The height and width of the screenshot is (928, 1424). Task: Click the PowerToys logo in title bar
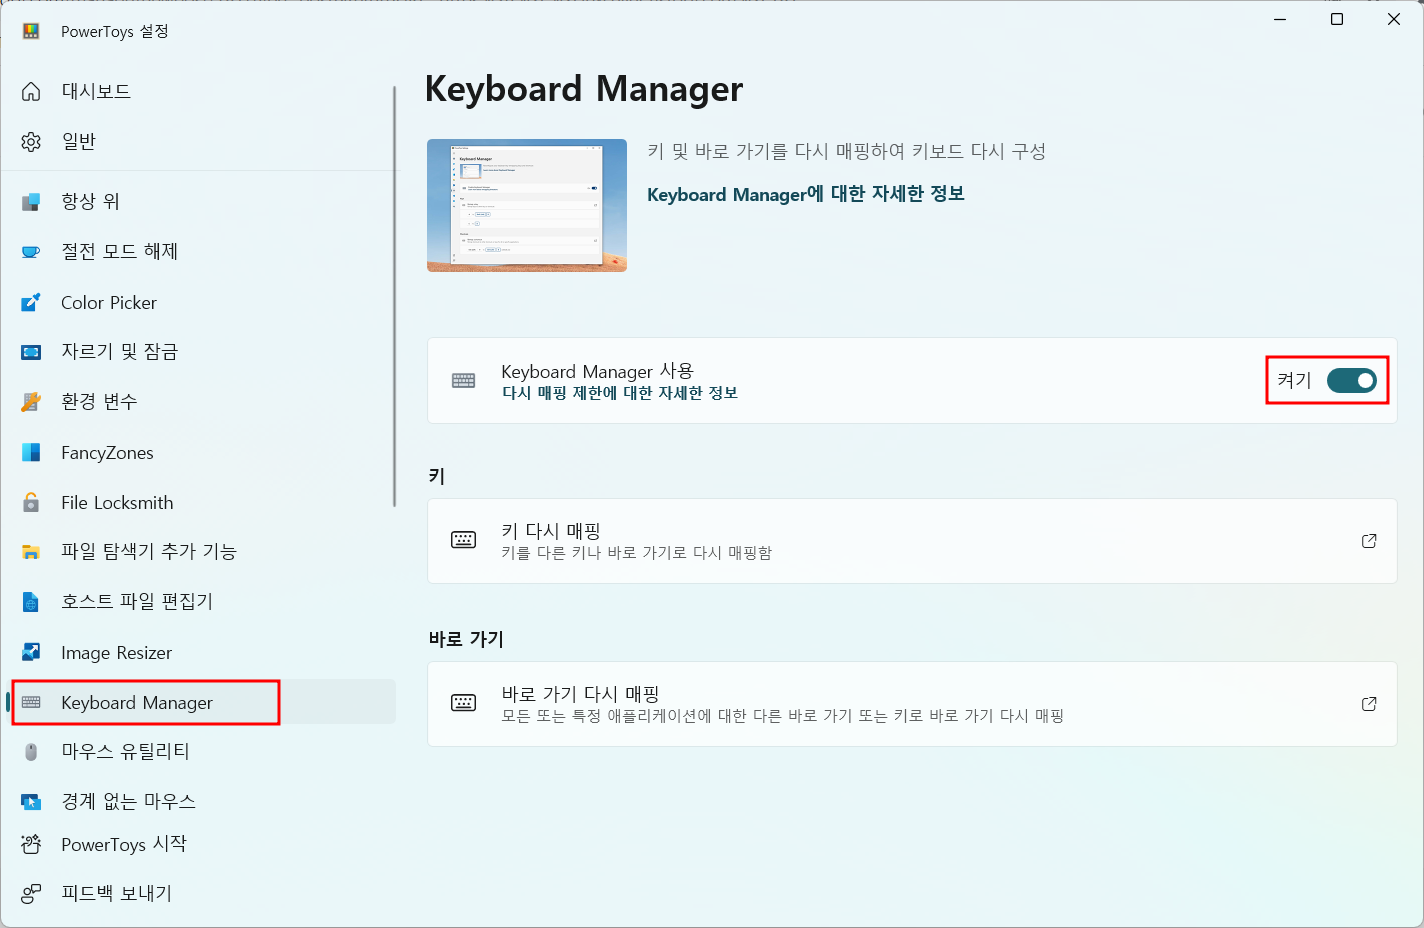click(x=31, y=31)
